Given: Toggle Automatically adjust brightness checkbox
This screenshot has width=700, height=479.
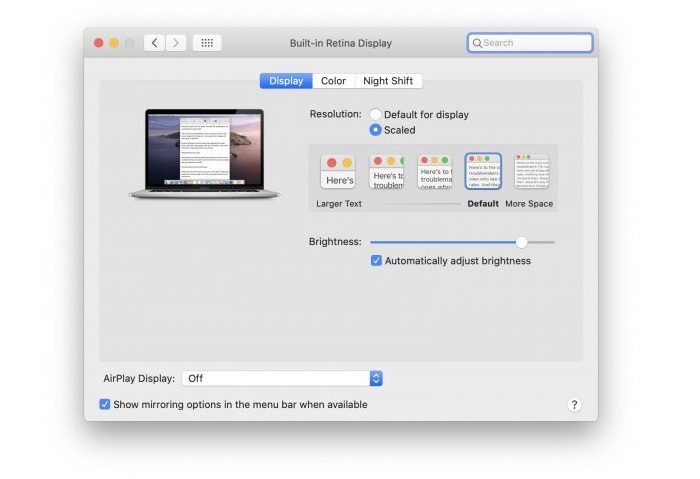Looking at the screenshot, I should [376, 261].
